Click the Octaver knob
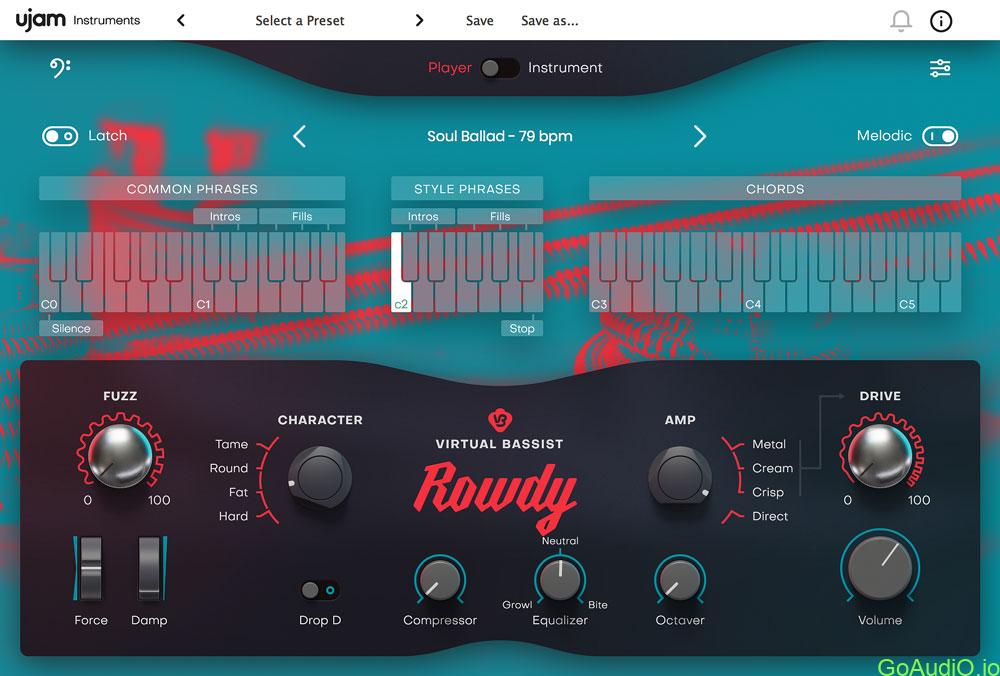1000x676 pixels. click(680, 579)
